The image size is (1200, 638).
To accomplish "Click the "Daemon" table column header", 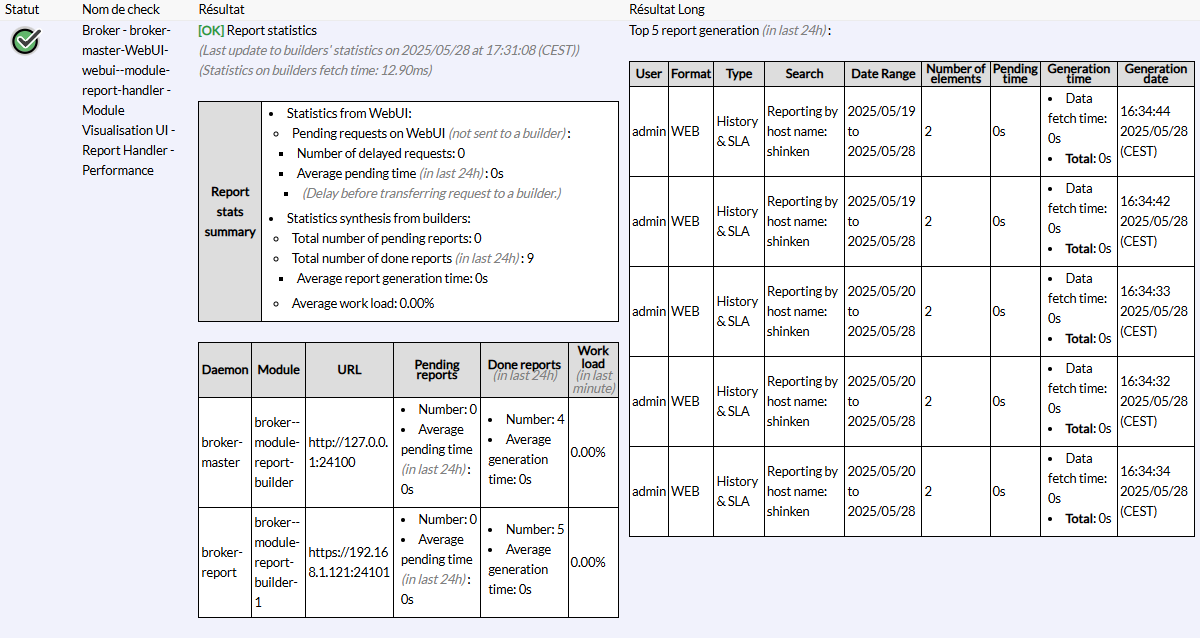I will pyautogui.click(x=225, y=369).
